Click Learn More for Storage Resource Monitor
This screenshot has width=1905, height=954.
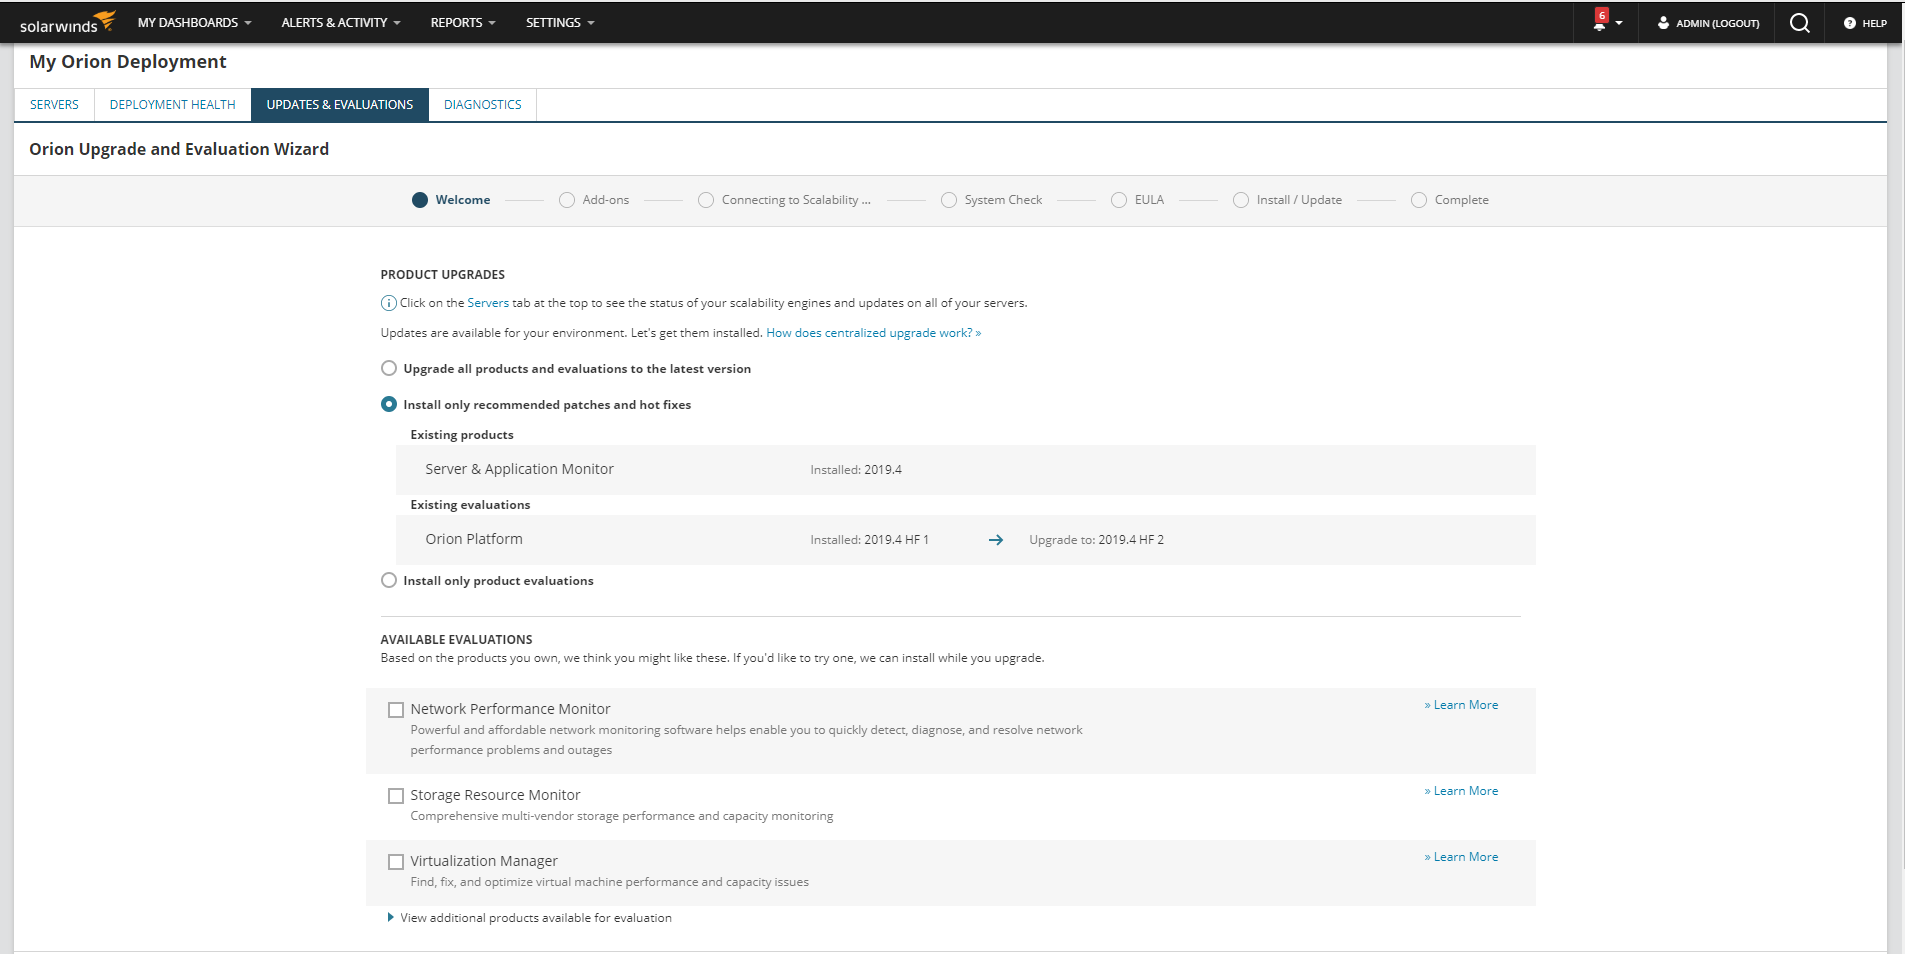point(1465,791)
